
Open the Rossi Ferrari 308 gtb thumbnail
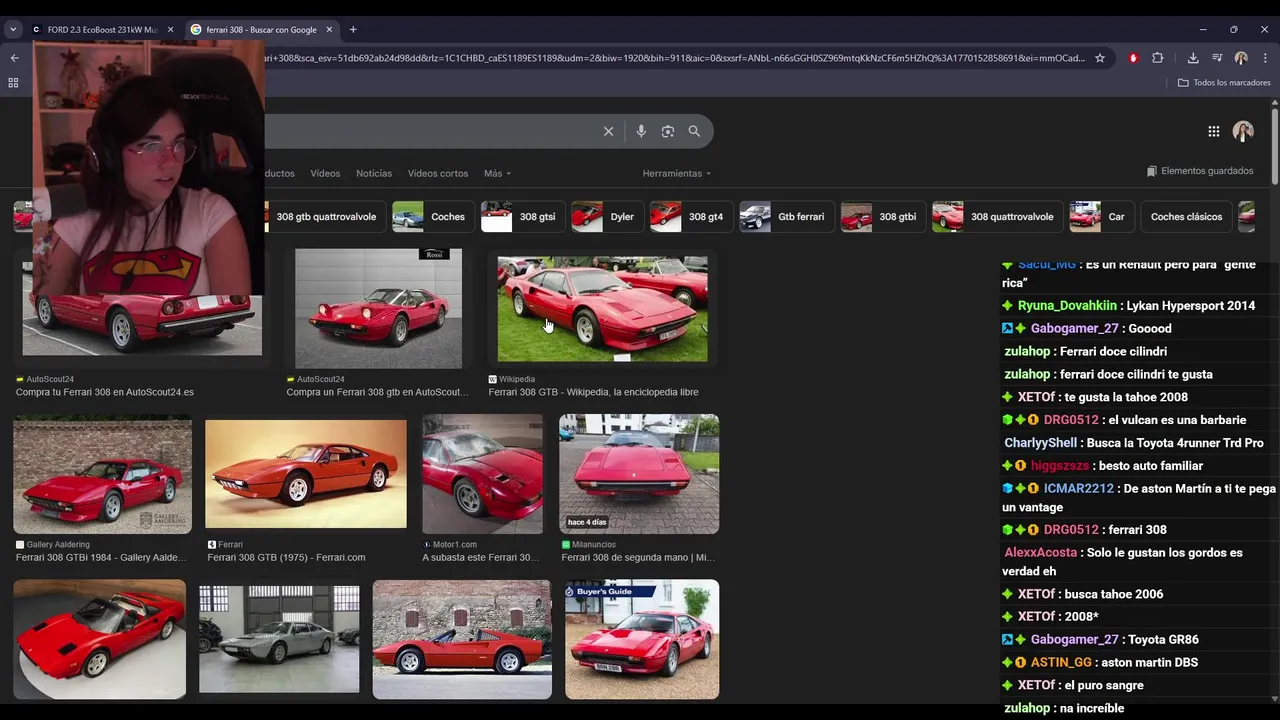click(x=378, y=308)
